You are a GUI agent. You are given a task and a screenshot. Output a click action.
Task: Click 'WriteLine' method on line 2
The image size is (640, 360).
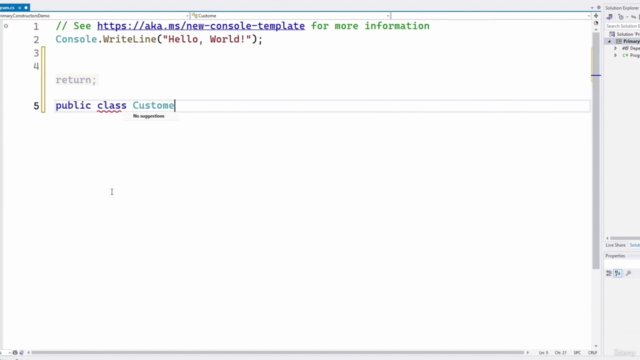(129, 39)
